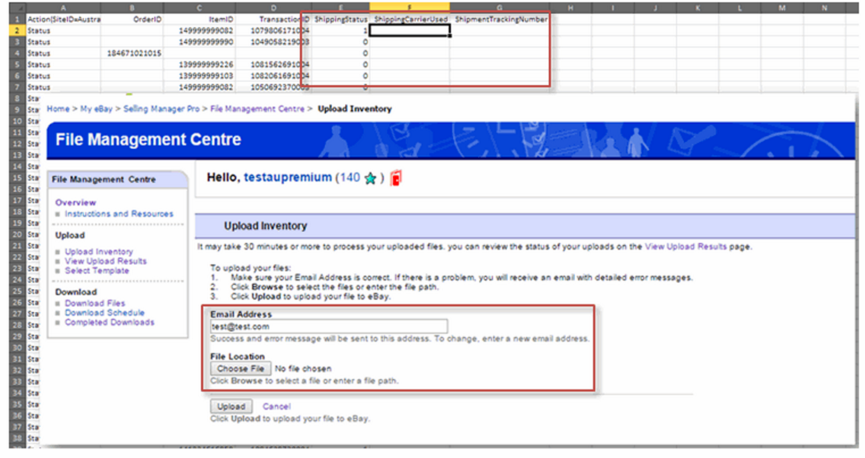Click the Home breadcrumb link
The width and height of the screenshot is (865, 458).
[58, 109]
